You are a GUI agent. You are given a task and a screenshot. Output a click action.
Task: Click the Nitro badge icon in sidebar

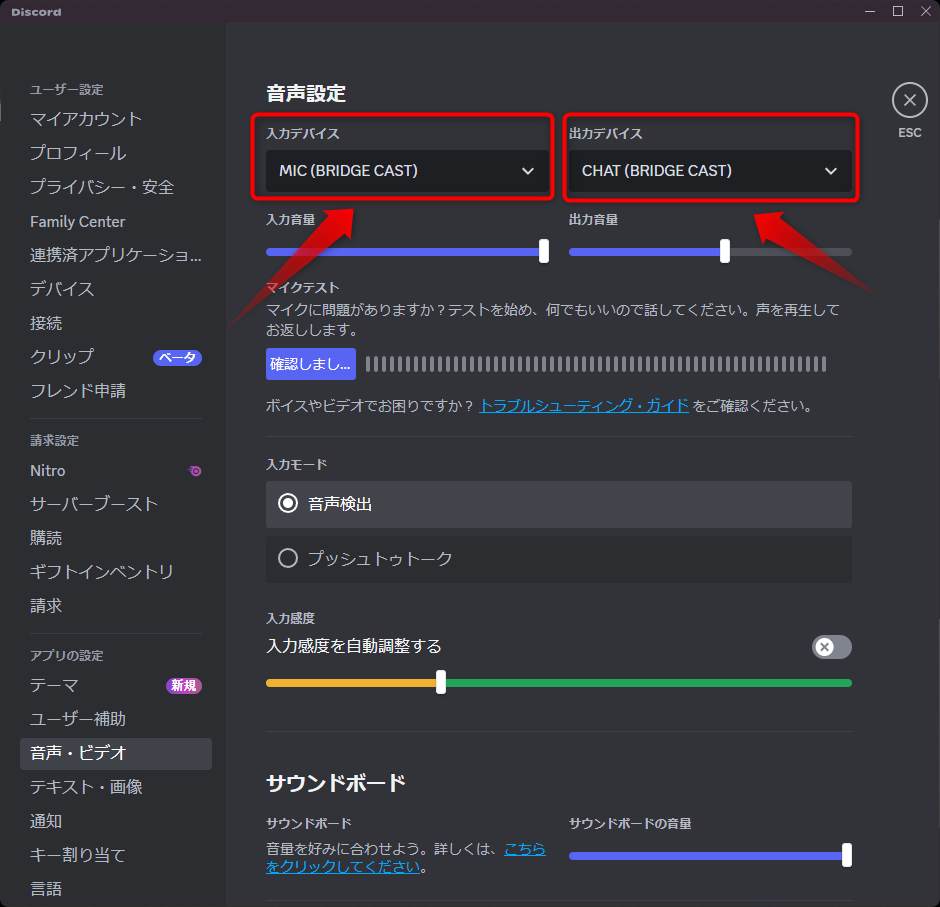pyautogui.click(x=195, y=471)
